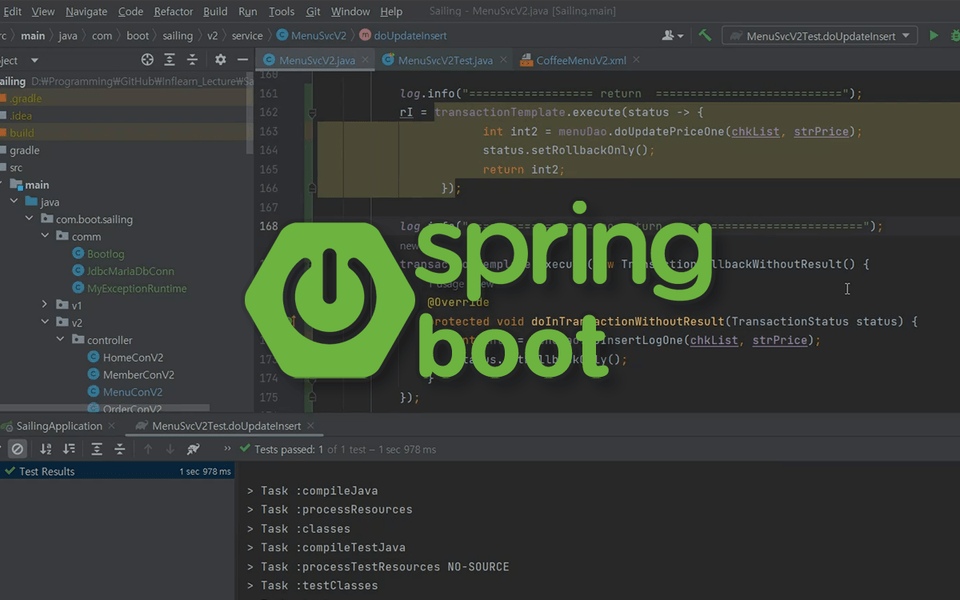Show more test toolbar actions chevron
This screenshot has width=960, height=600.
point(227,448)
